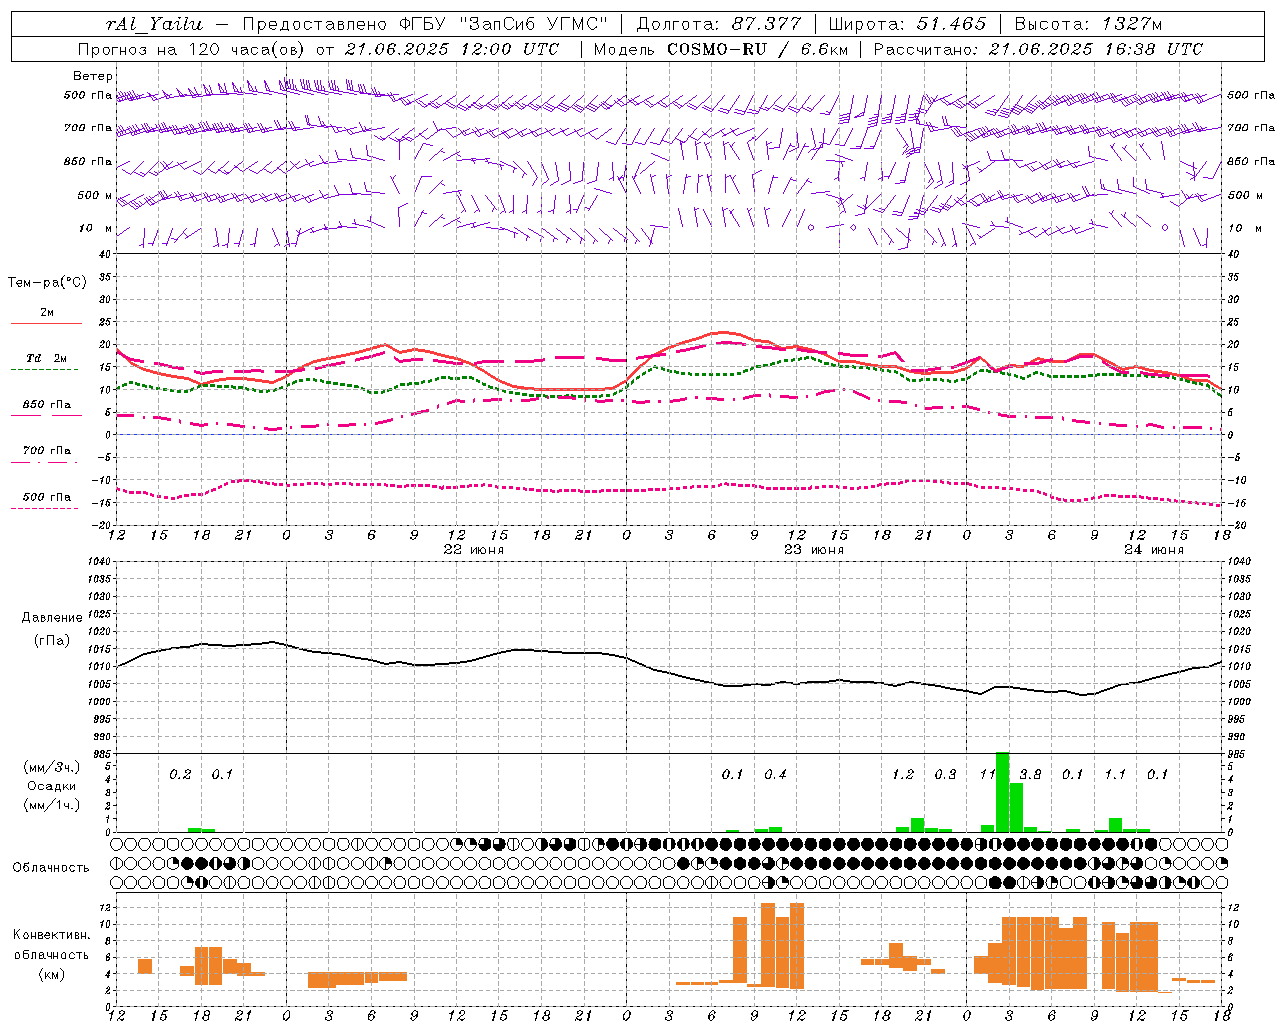Click the 1.1 precipitation value

1115,775
